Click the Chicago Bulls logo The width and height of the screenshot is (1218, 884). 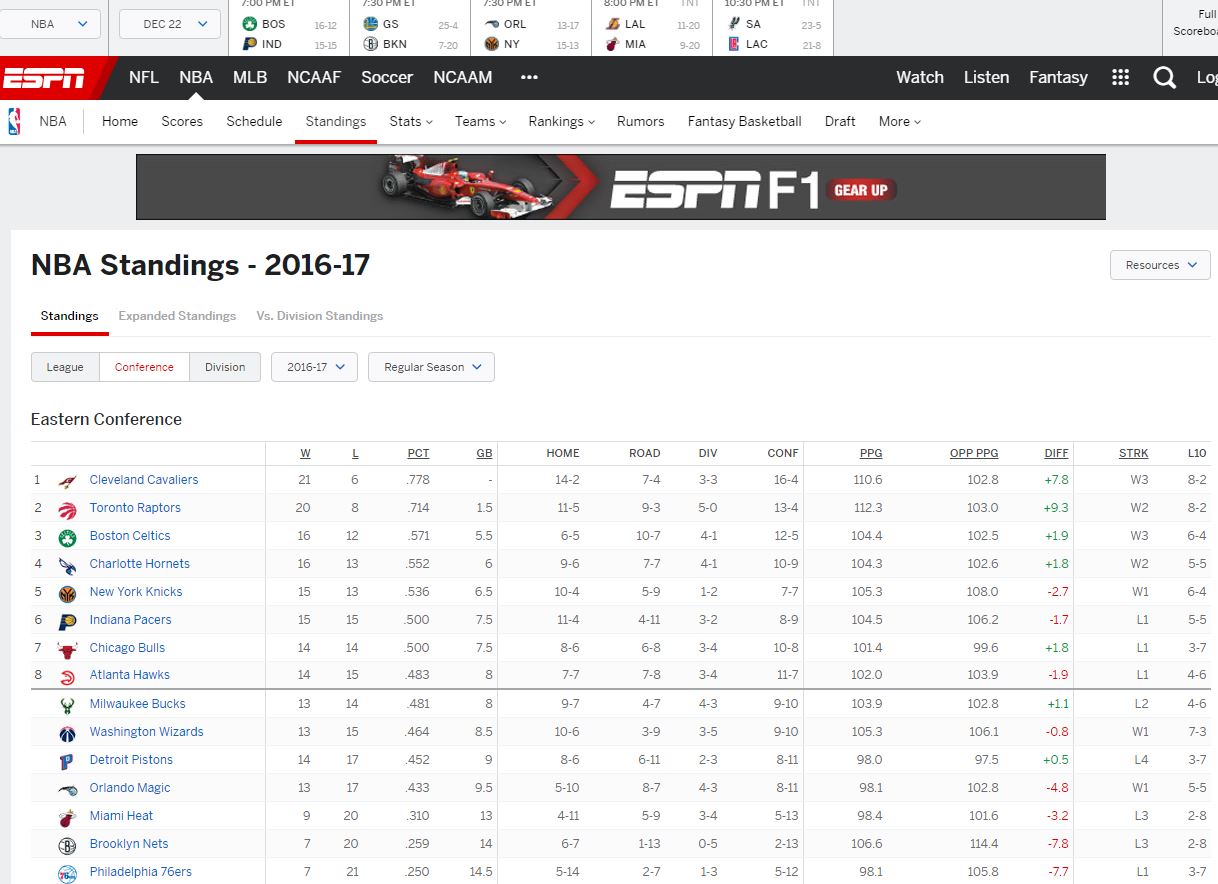click(x=67, y=649)
